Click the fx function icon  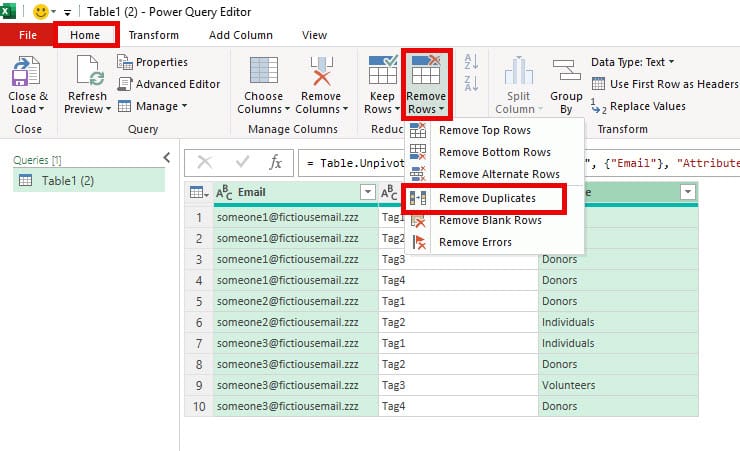click(275, 162)
